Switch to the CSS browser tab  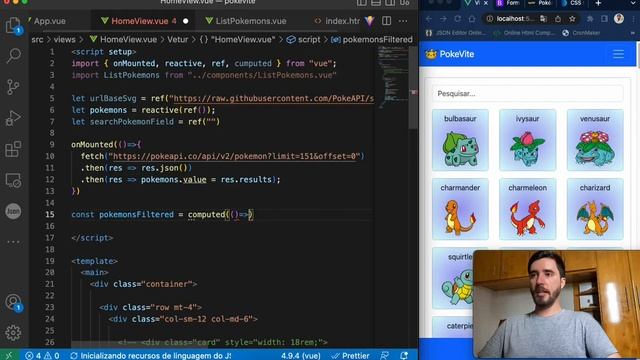click(x=571, y=3)
